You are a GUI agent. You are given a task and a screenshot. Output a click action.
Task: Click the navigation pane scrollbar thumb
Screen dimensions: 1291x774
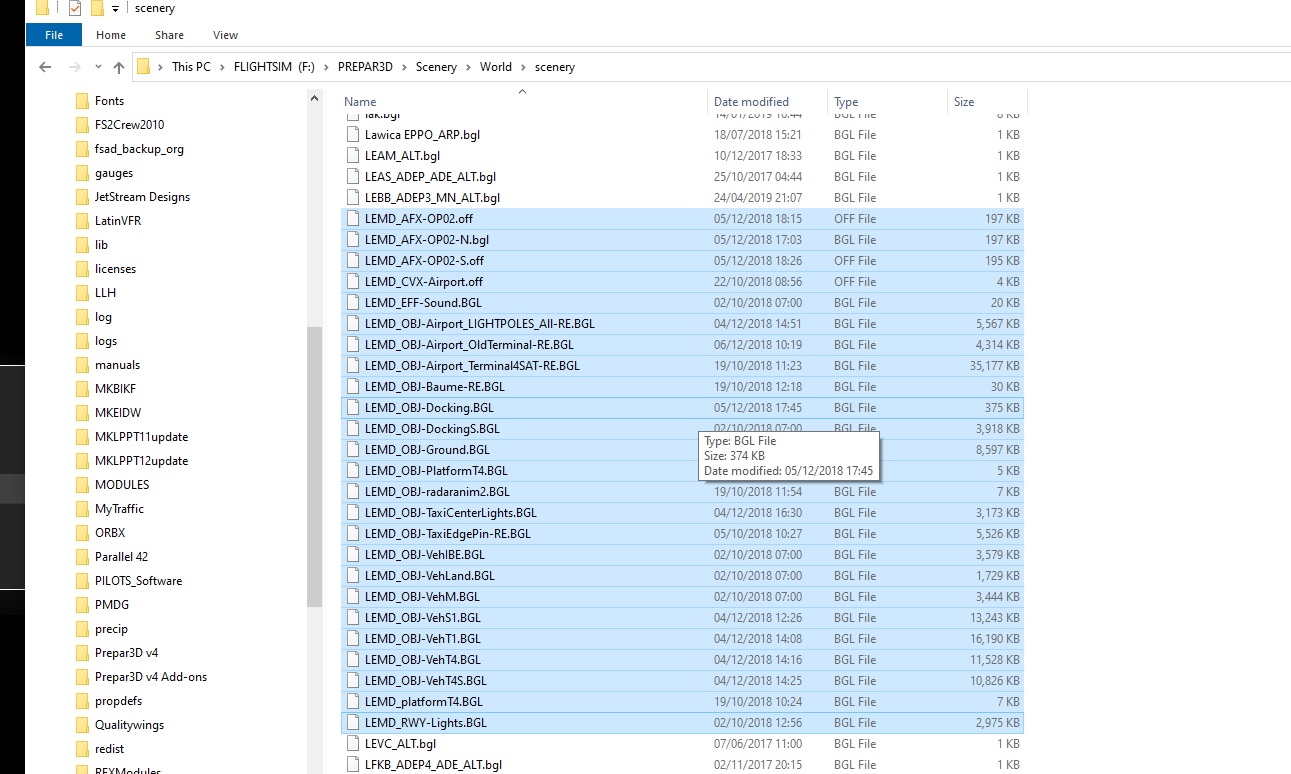[315, 466]
